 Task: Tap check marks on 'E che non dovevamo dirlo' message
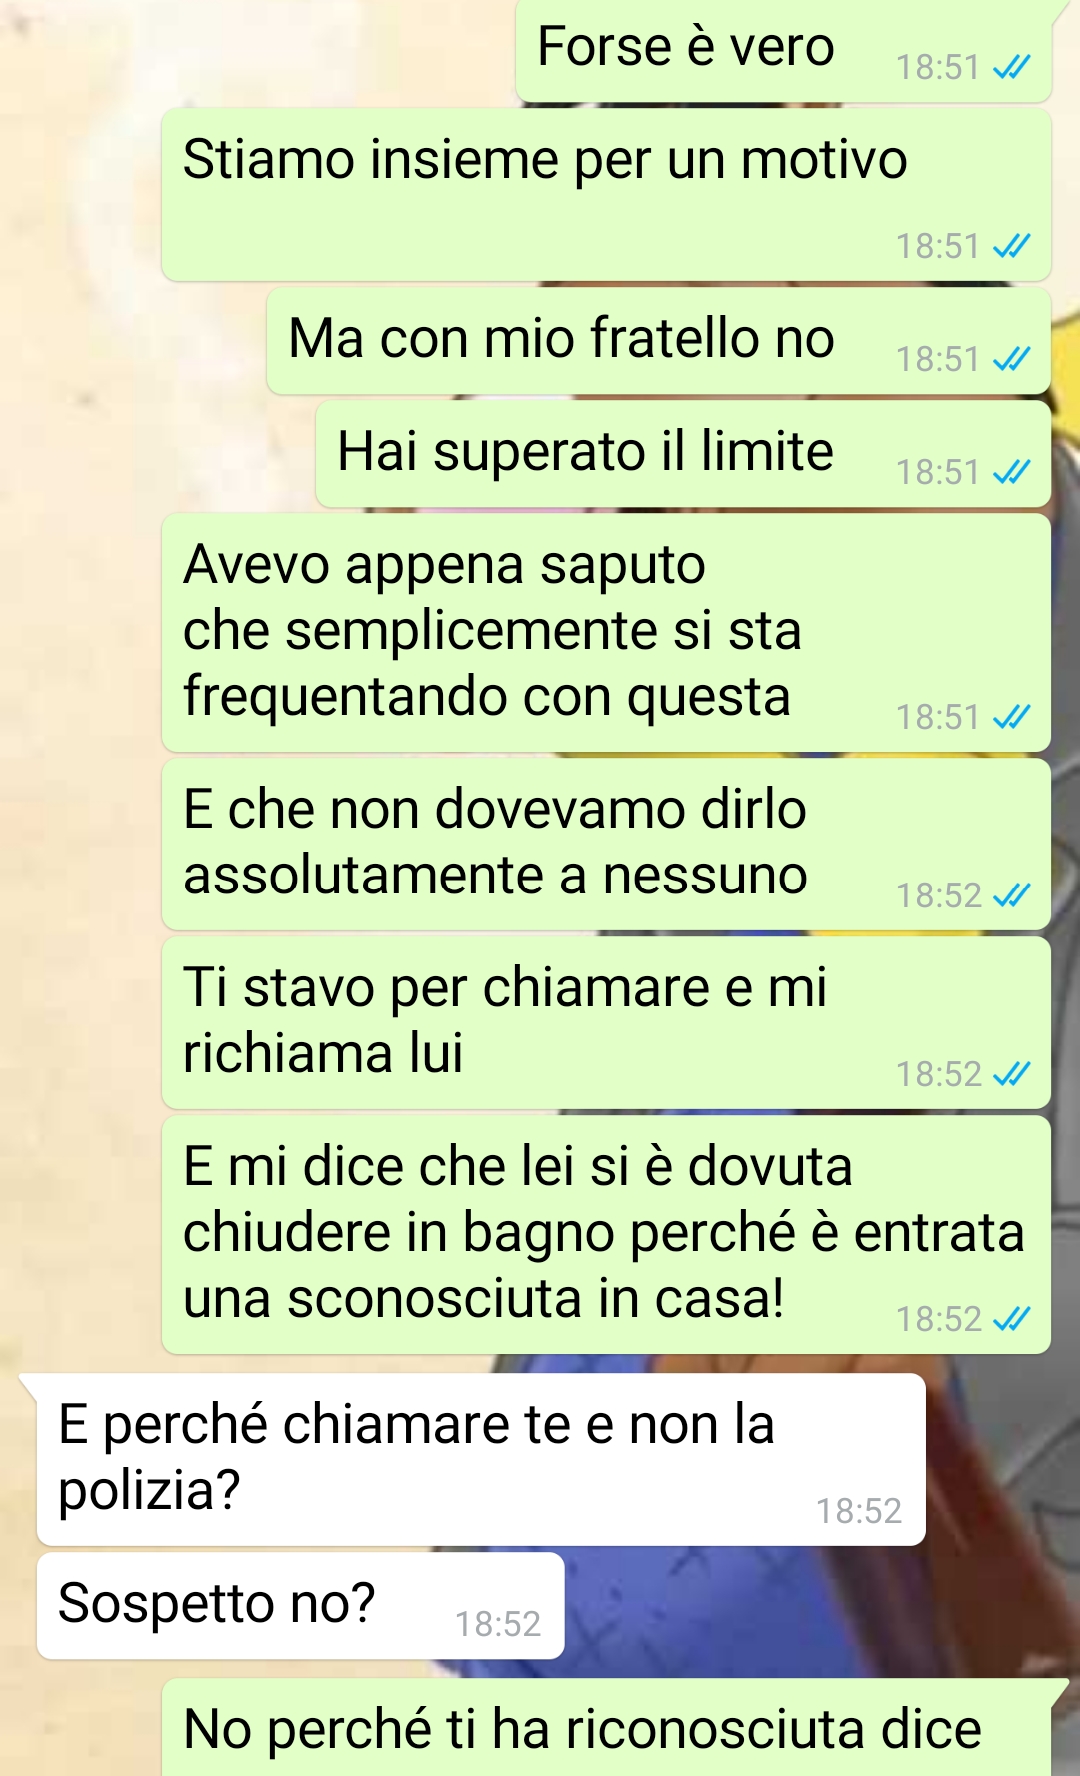click(1011, 895)
